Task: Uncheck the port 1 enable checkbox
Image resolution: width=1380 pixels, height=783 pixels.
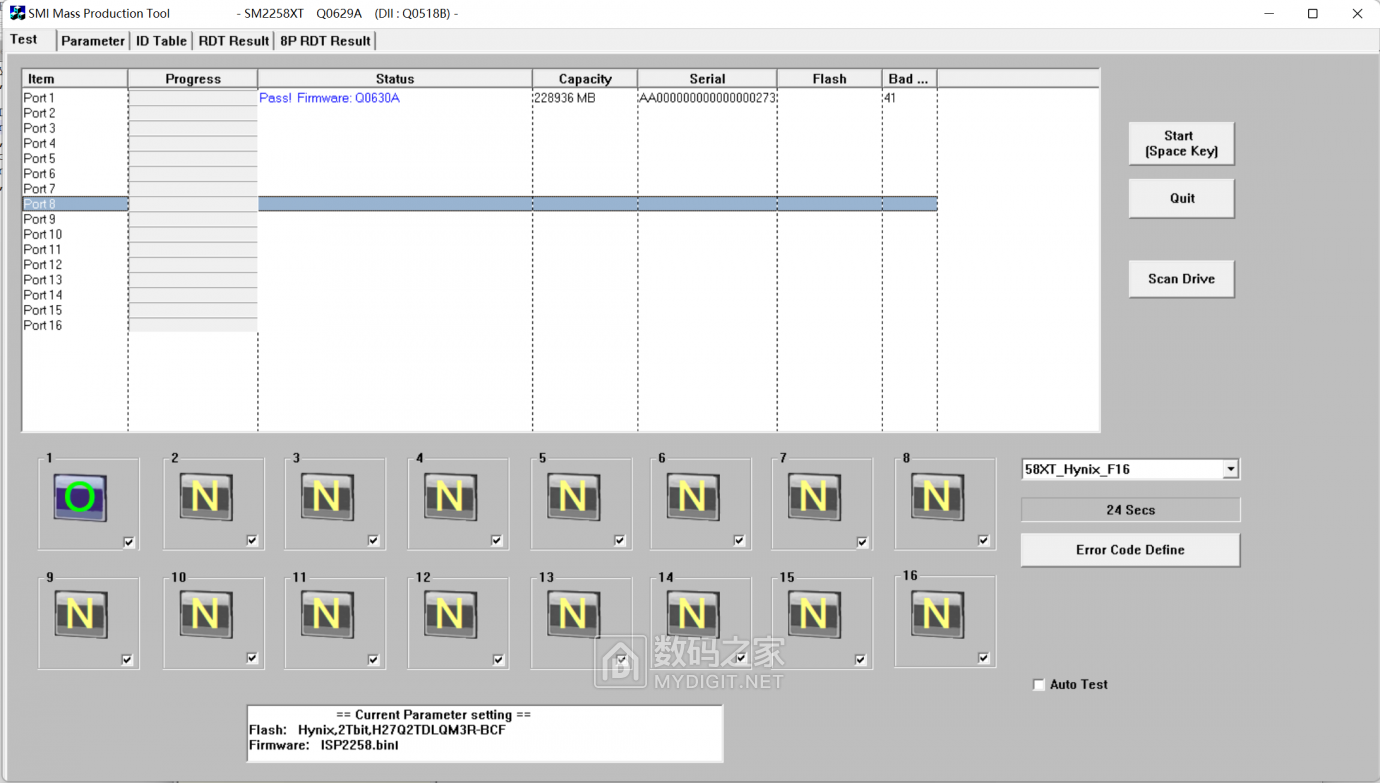Action: coord(129,542)
